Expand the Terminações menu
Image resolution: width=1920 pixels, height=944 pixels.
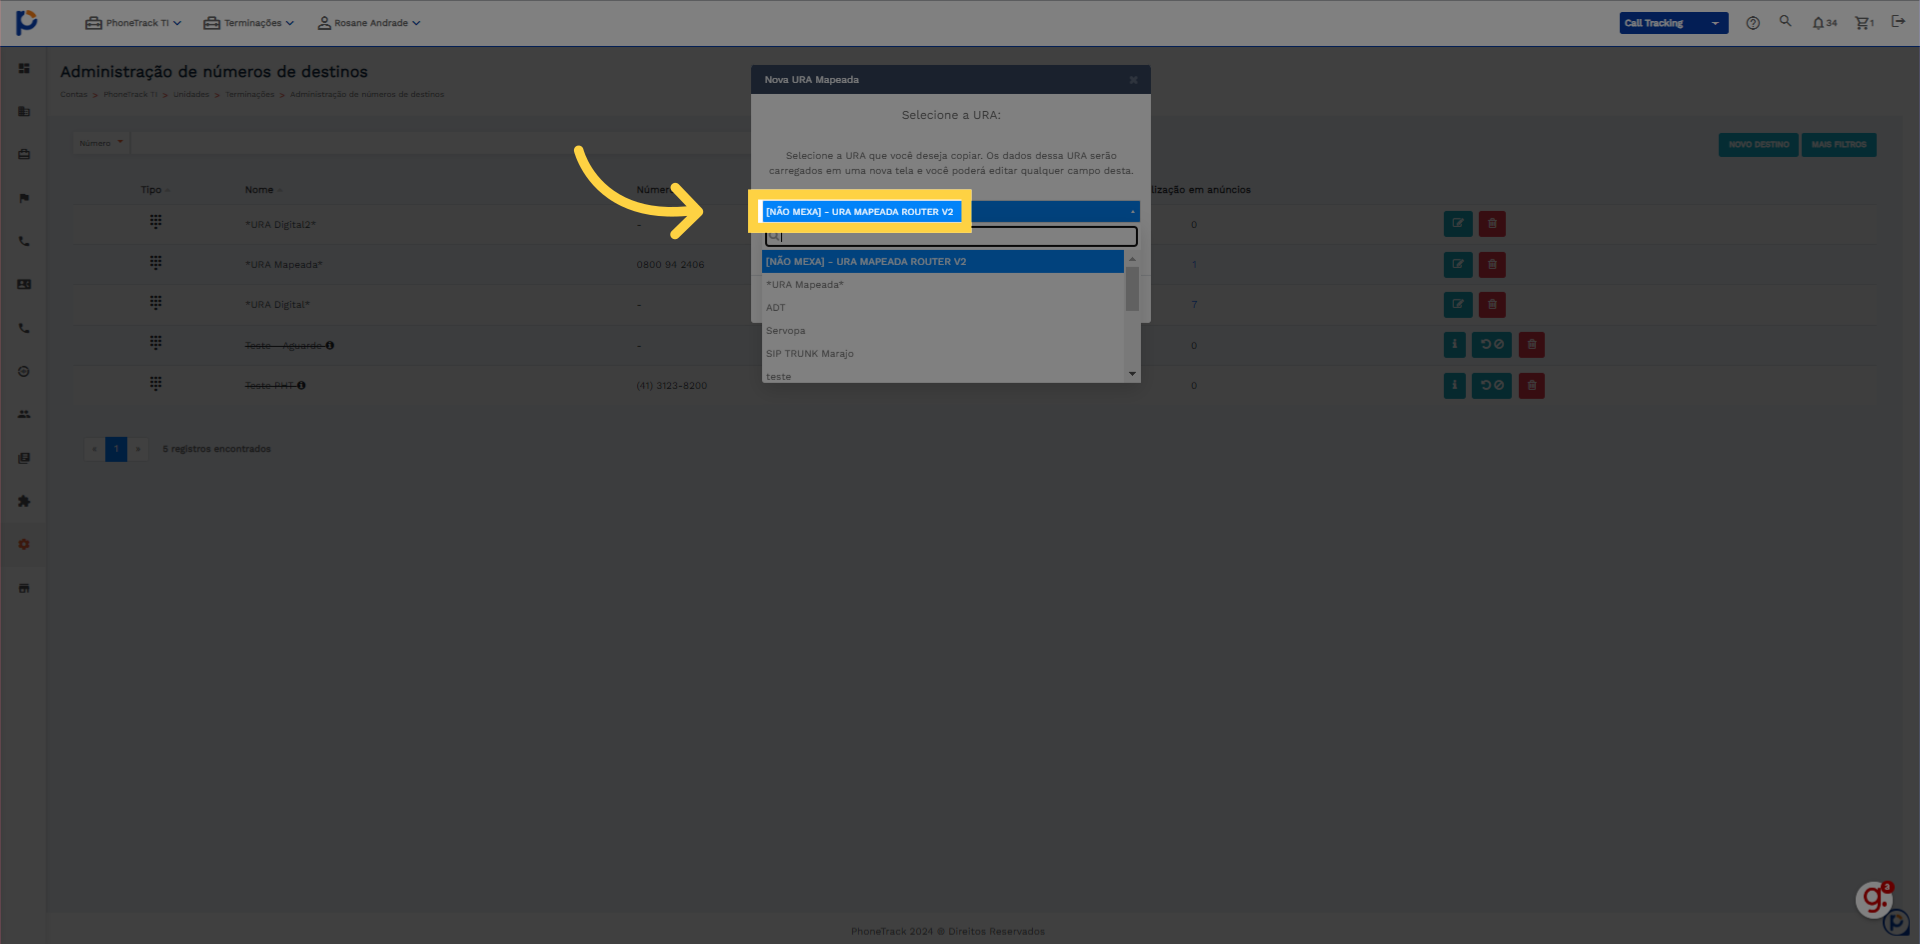pyautogui.click(x=248, y=23)
